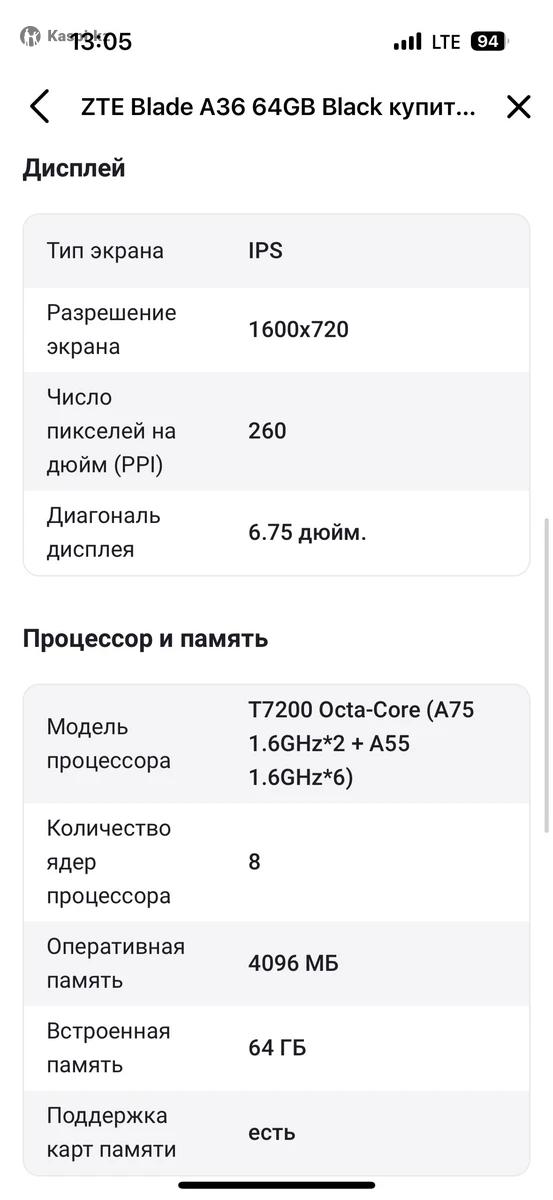Tap the Процессор и память heading
This screenshot has width=553, height=1200.
[x=145, y=639]
